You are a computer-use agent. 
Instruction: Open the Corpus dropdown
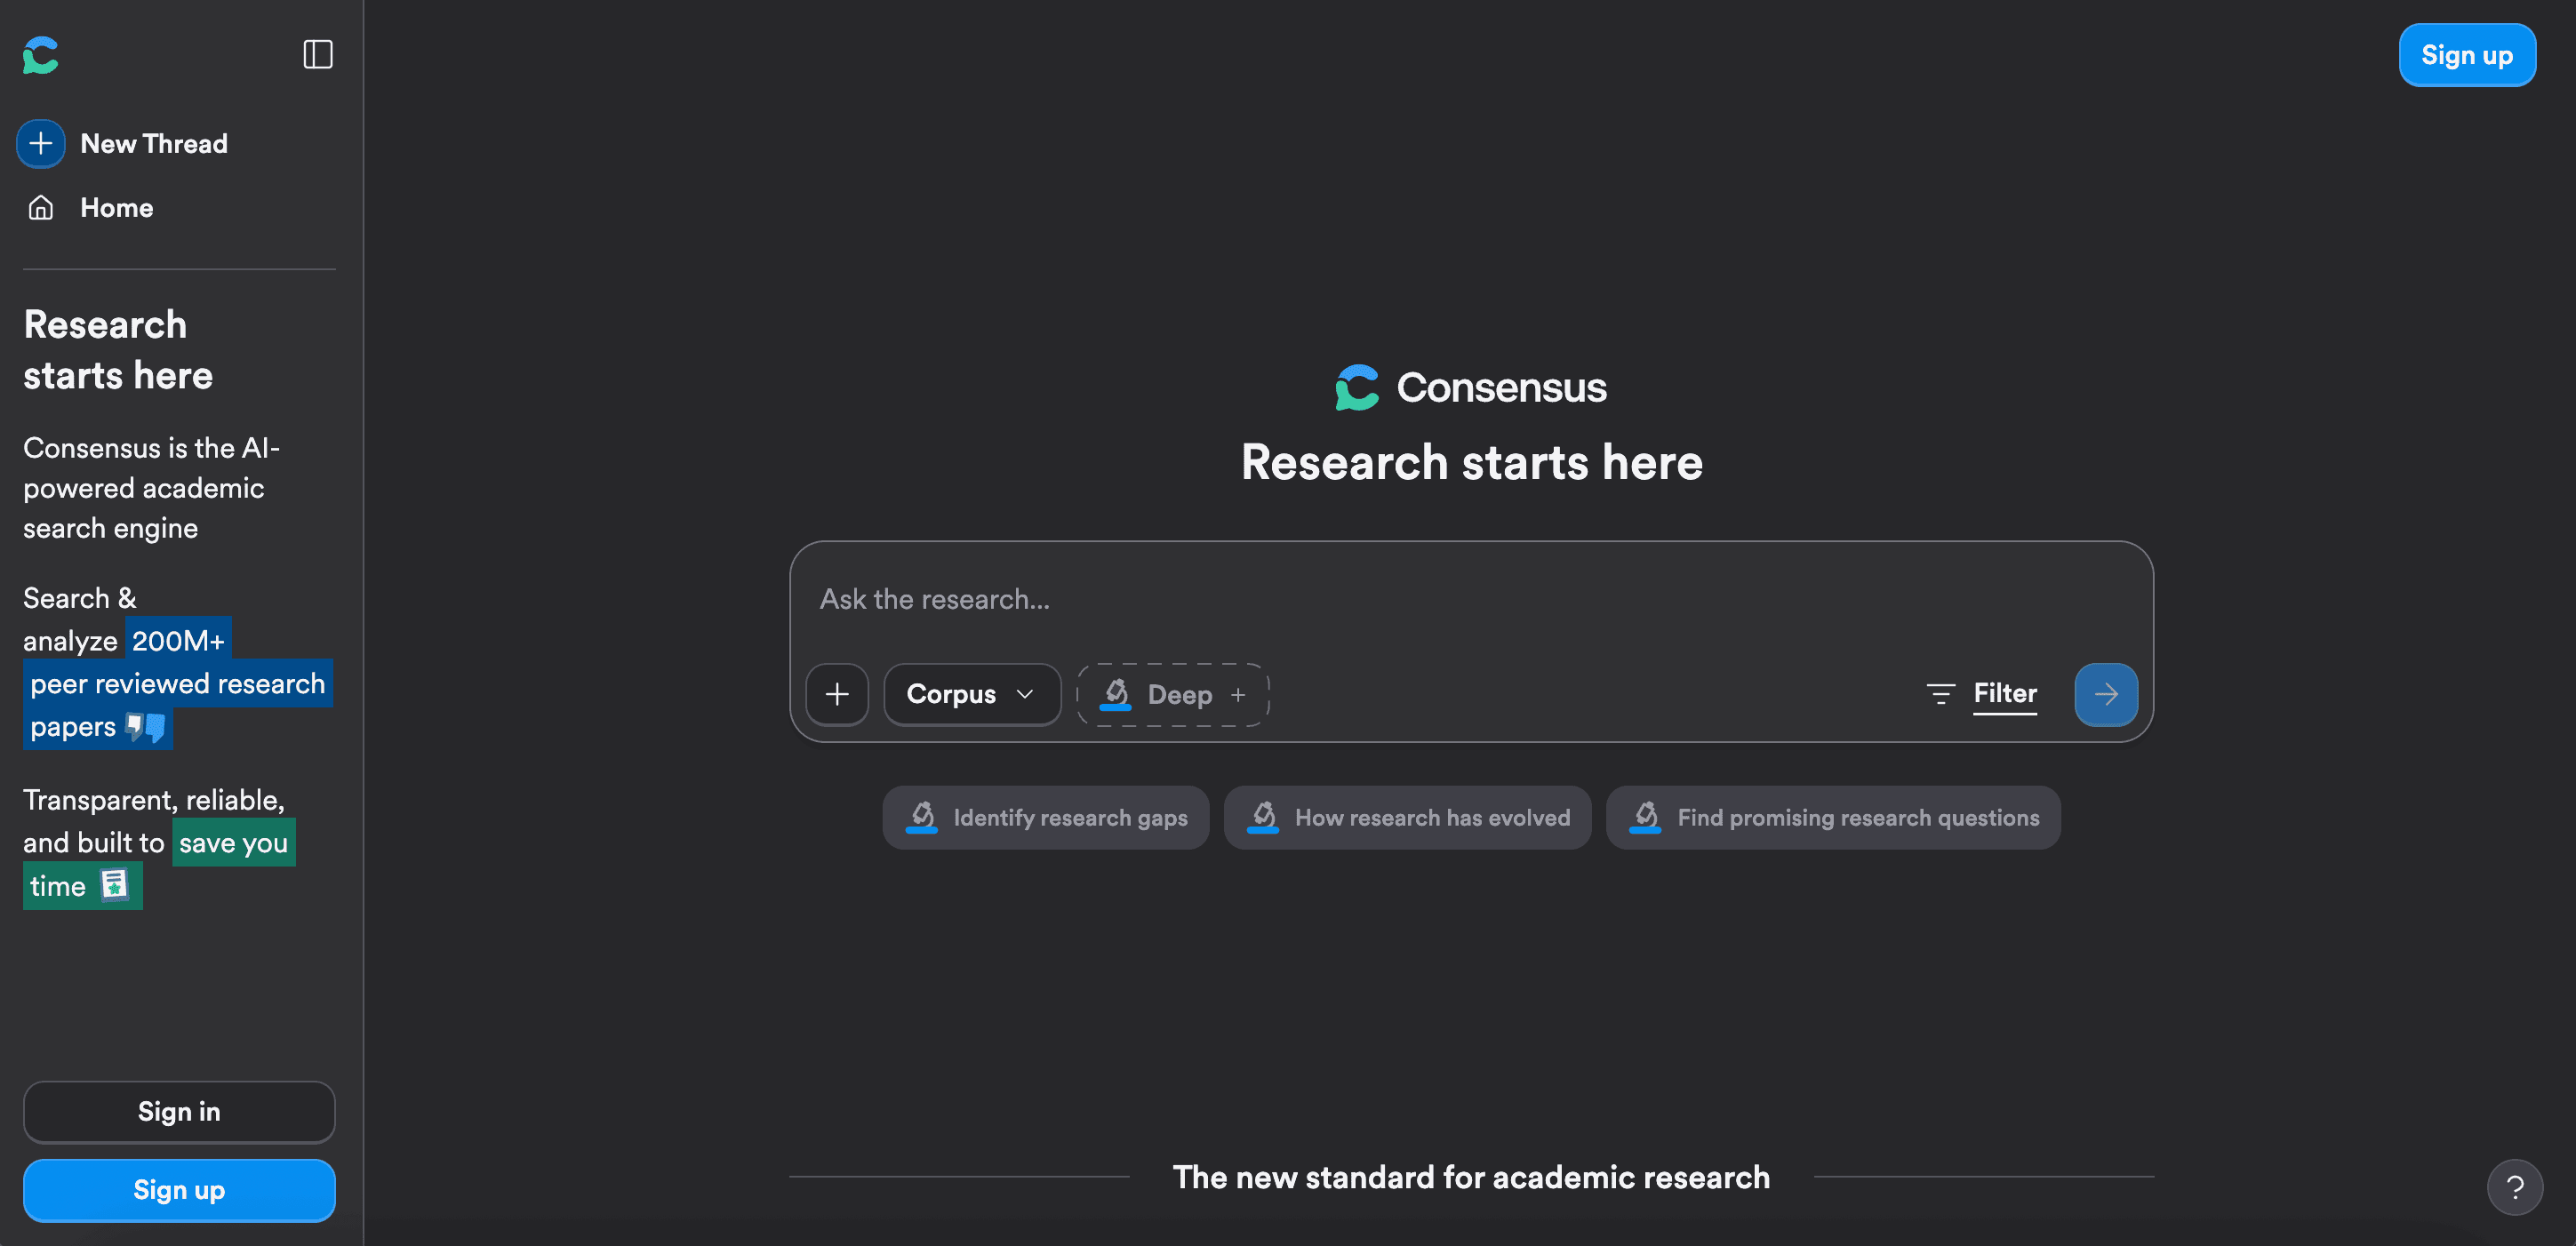(971, 694)
